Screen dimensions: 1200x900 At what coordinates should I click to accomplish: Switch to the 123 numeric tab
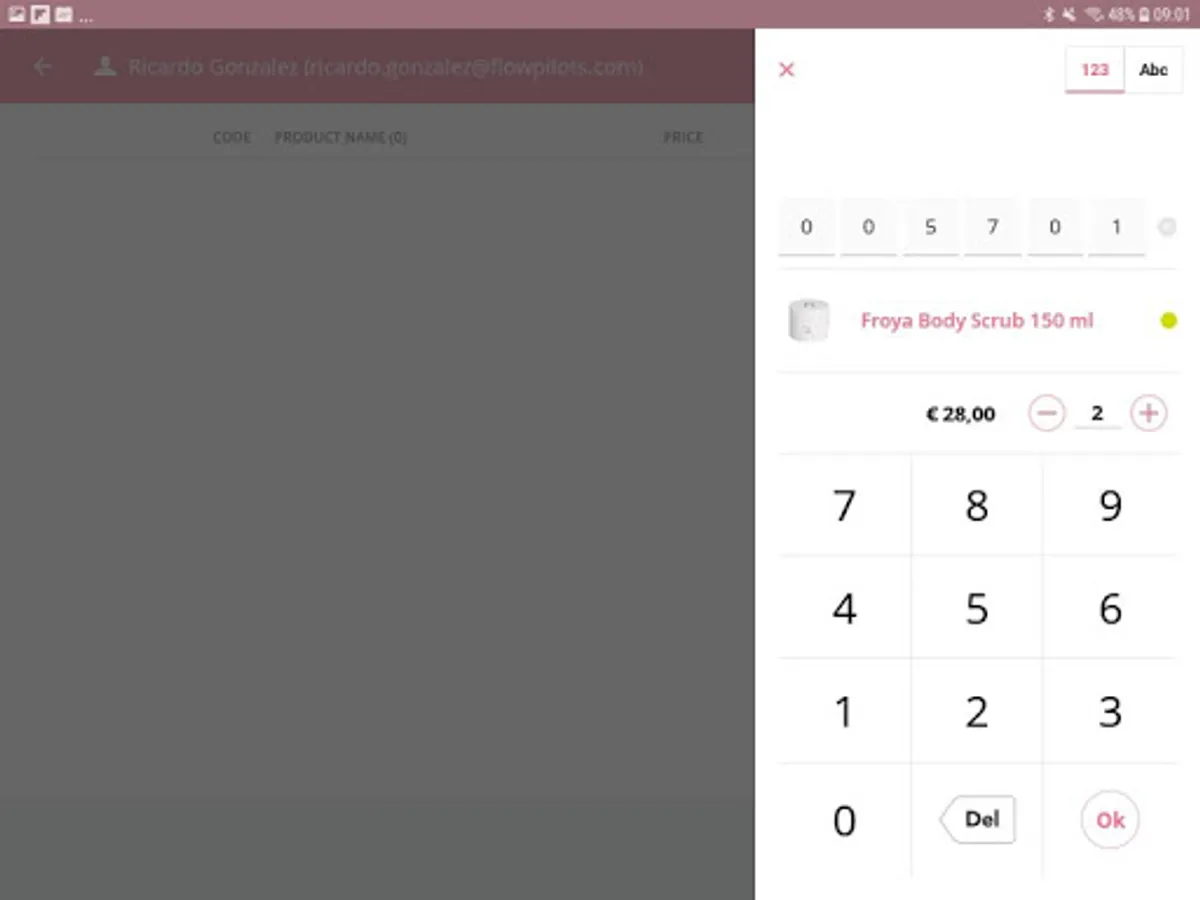pos(1095,70)
